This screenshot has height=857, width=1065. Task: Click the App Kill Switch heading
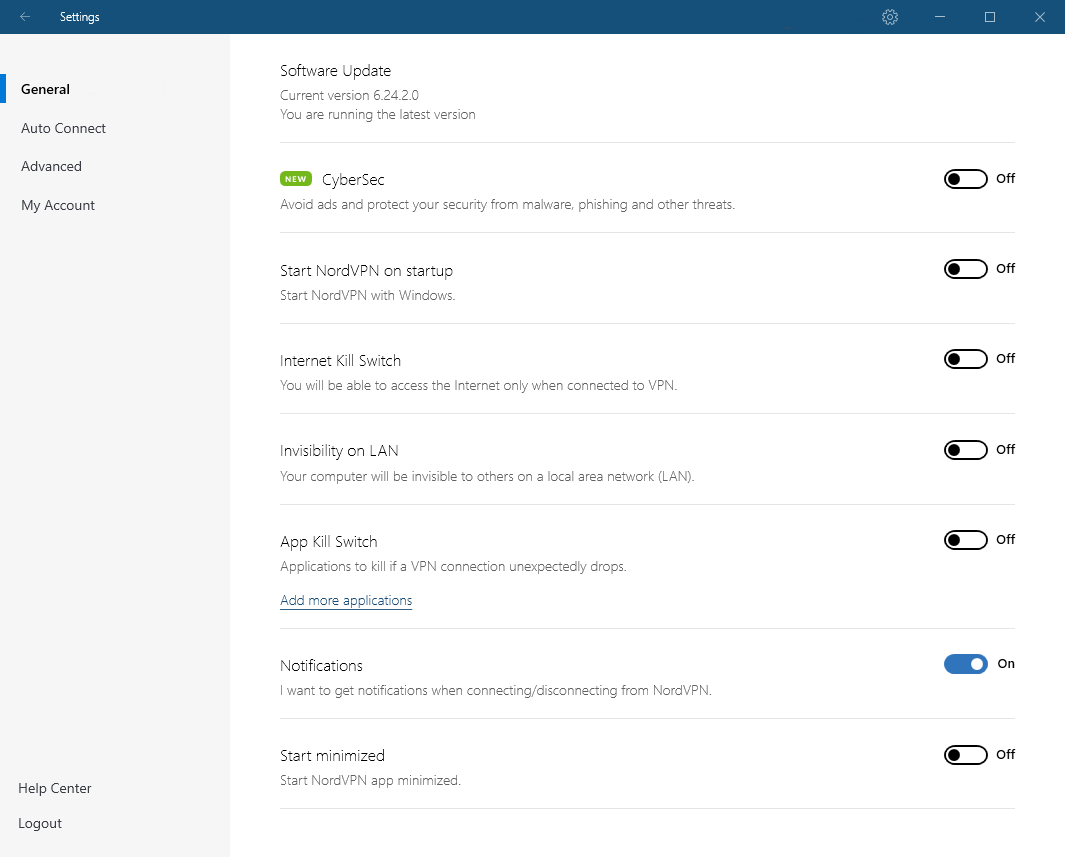pos(329,542)
